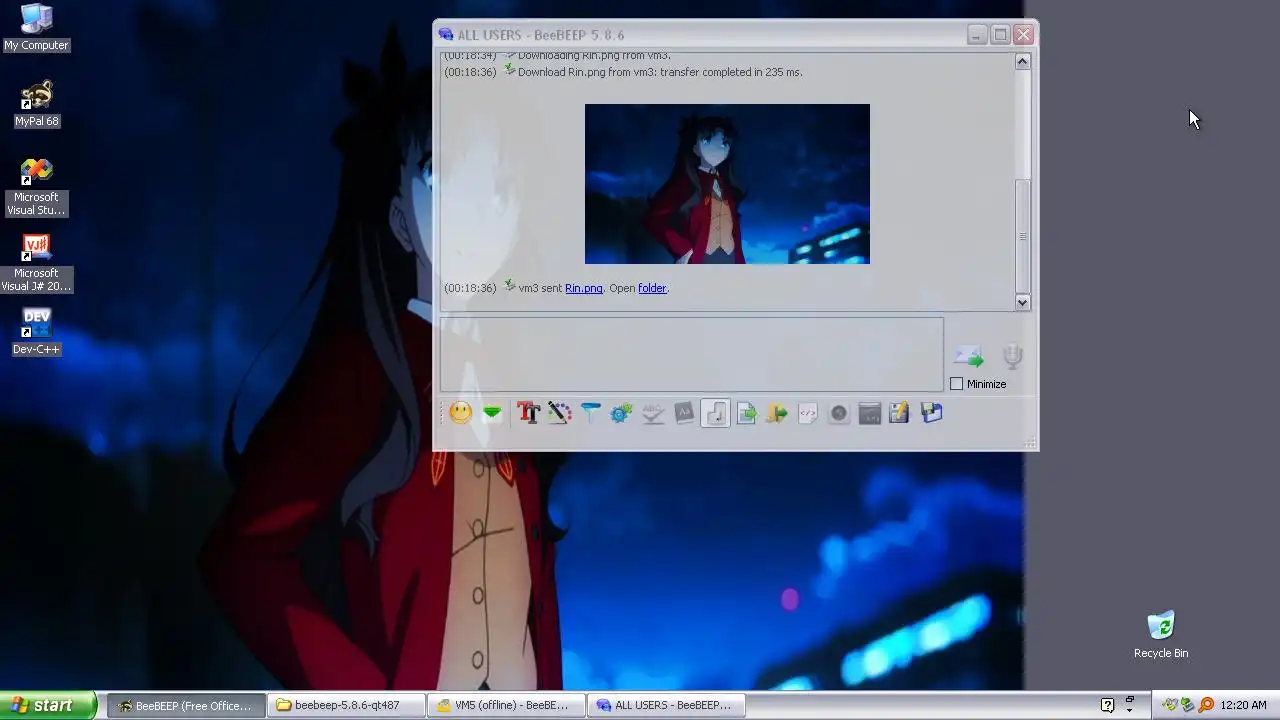
Task: Select the Microsoft Visual Studio shortcut
Action: click(36, 187)
